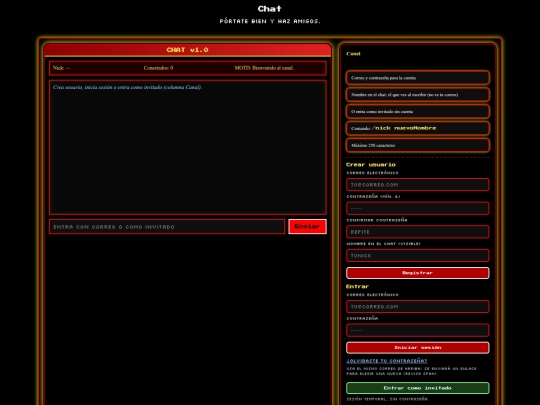Click the Entrar como invitado button
Image resolution: width=540 pixels, height=405 pixels.
pos(417,388)
